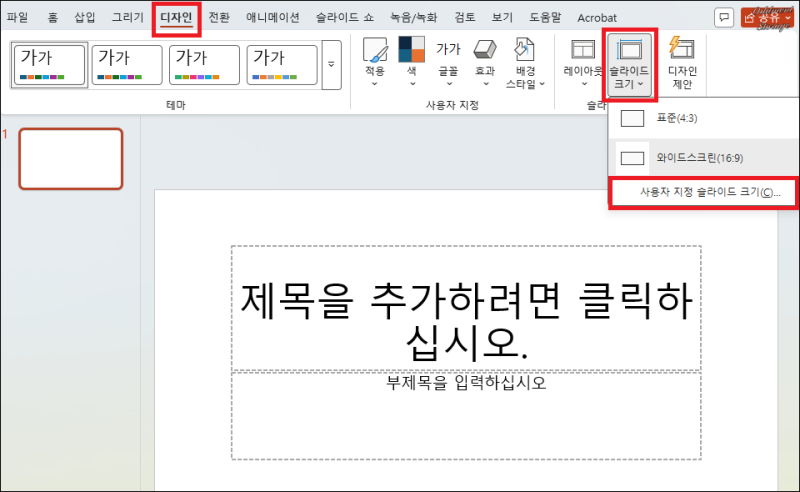Click the title placeholder 제목을 추가하려면
The height and width of the screenshot is (492, 800).
tap(466, 308)
